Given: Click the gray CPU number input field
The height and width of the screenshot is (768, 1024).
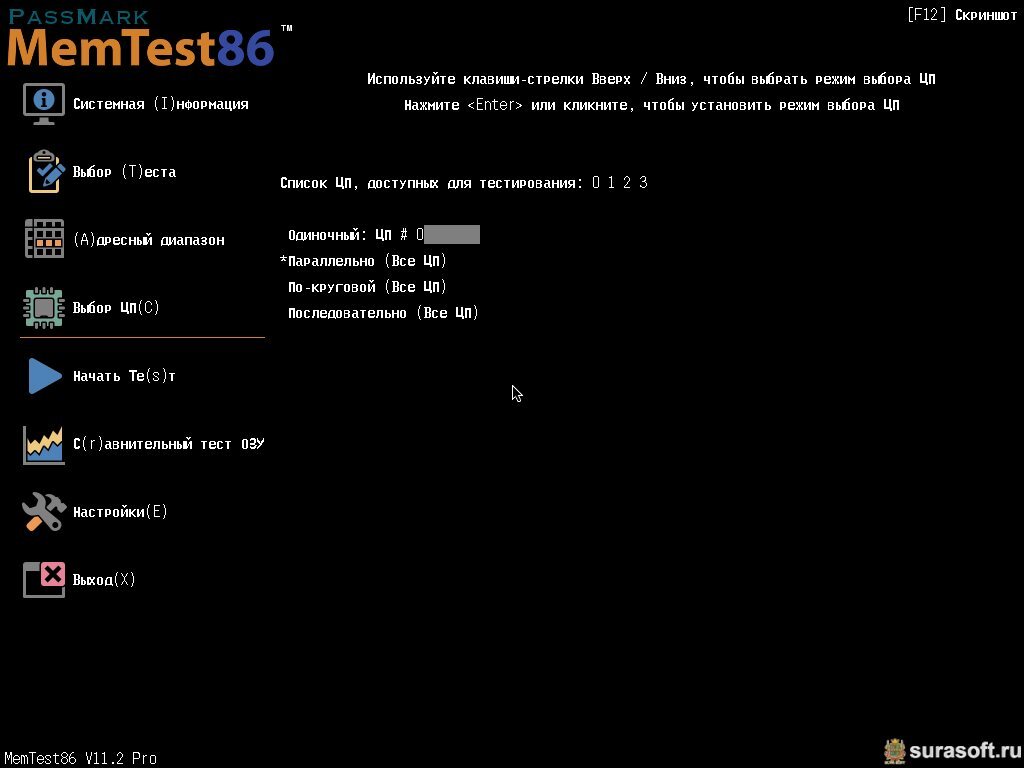Looking at the screenshot, I should pyautogui.click(x=452, y=234).
